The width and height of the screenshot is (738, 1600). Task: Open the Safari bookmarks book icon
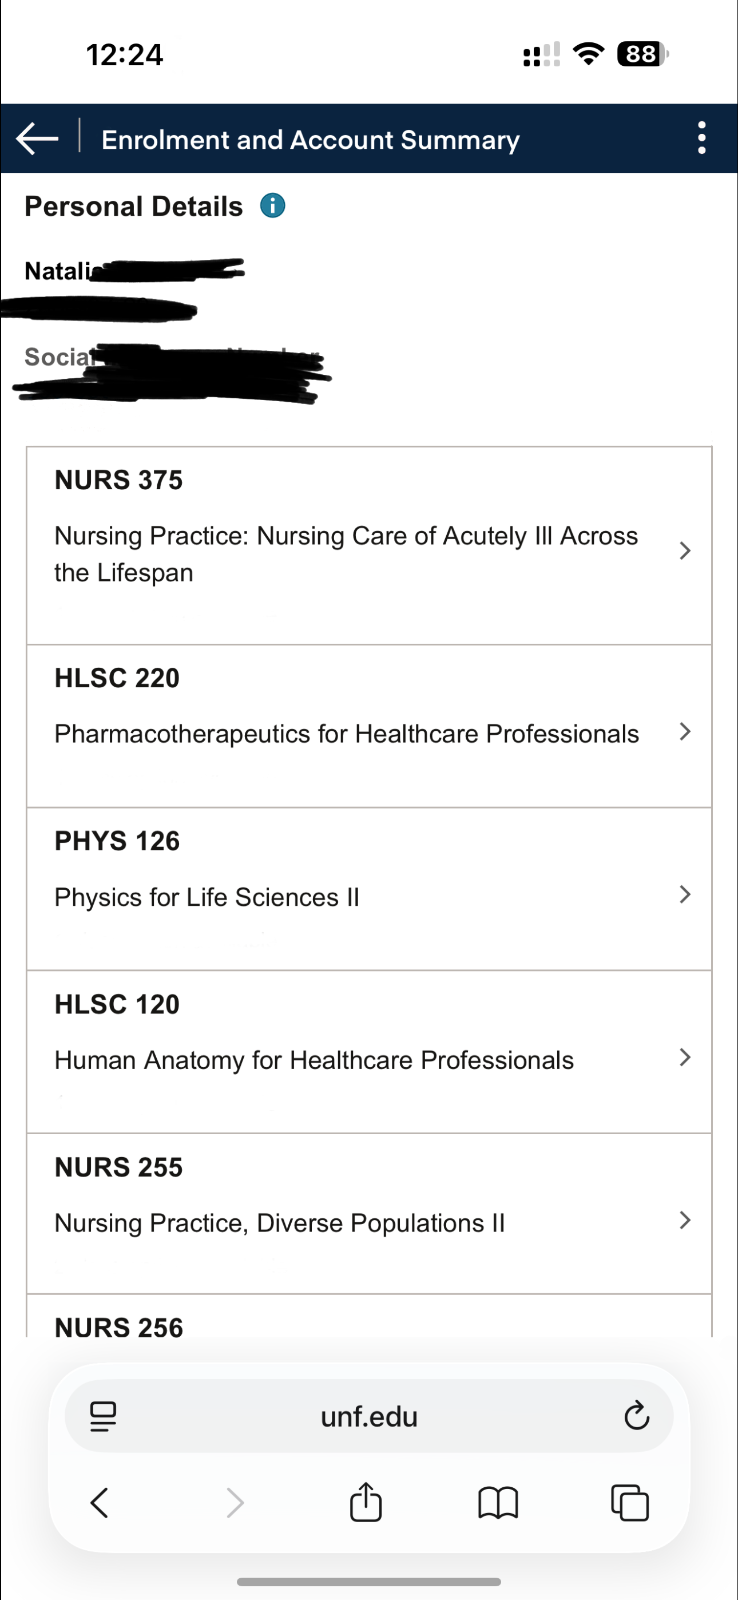498,1502
